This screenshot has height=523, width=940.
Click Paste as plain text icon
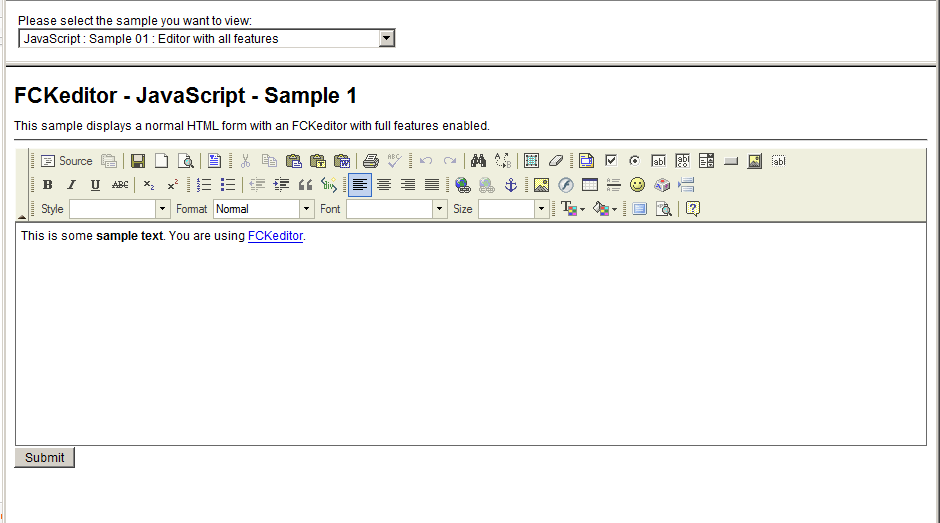(x=317, y=161)
